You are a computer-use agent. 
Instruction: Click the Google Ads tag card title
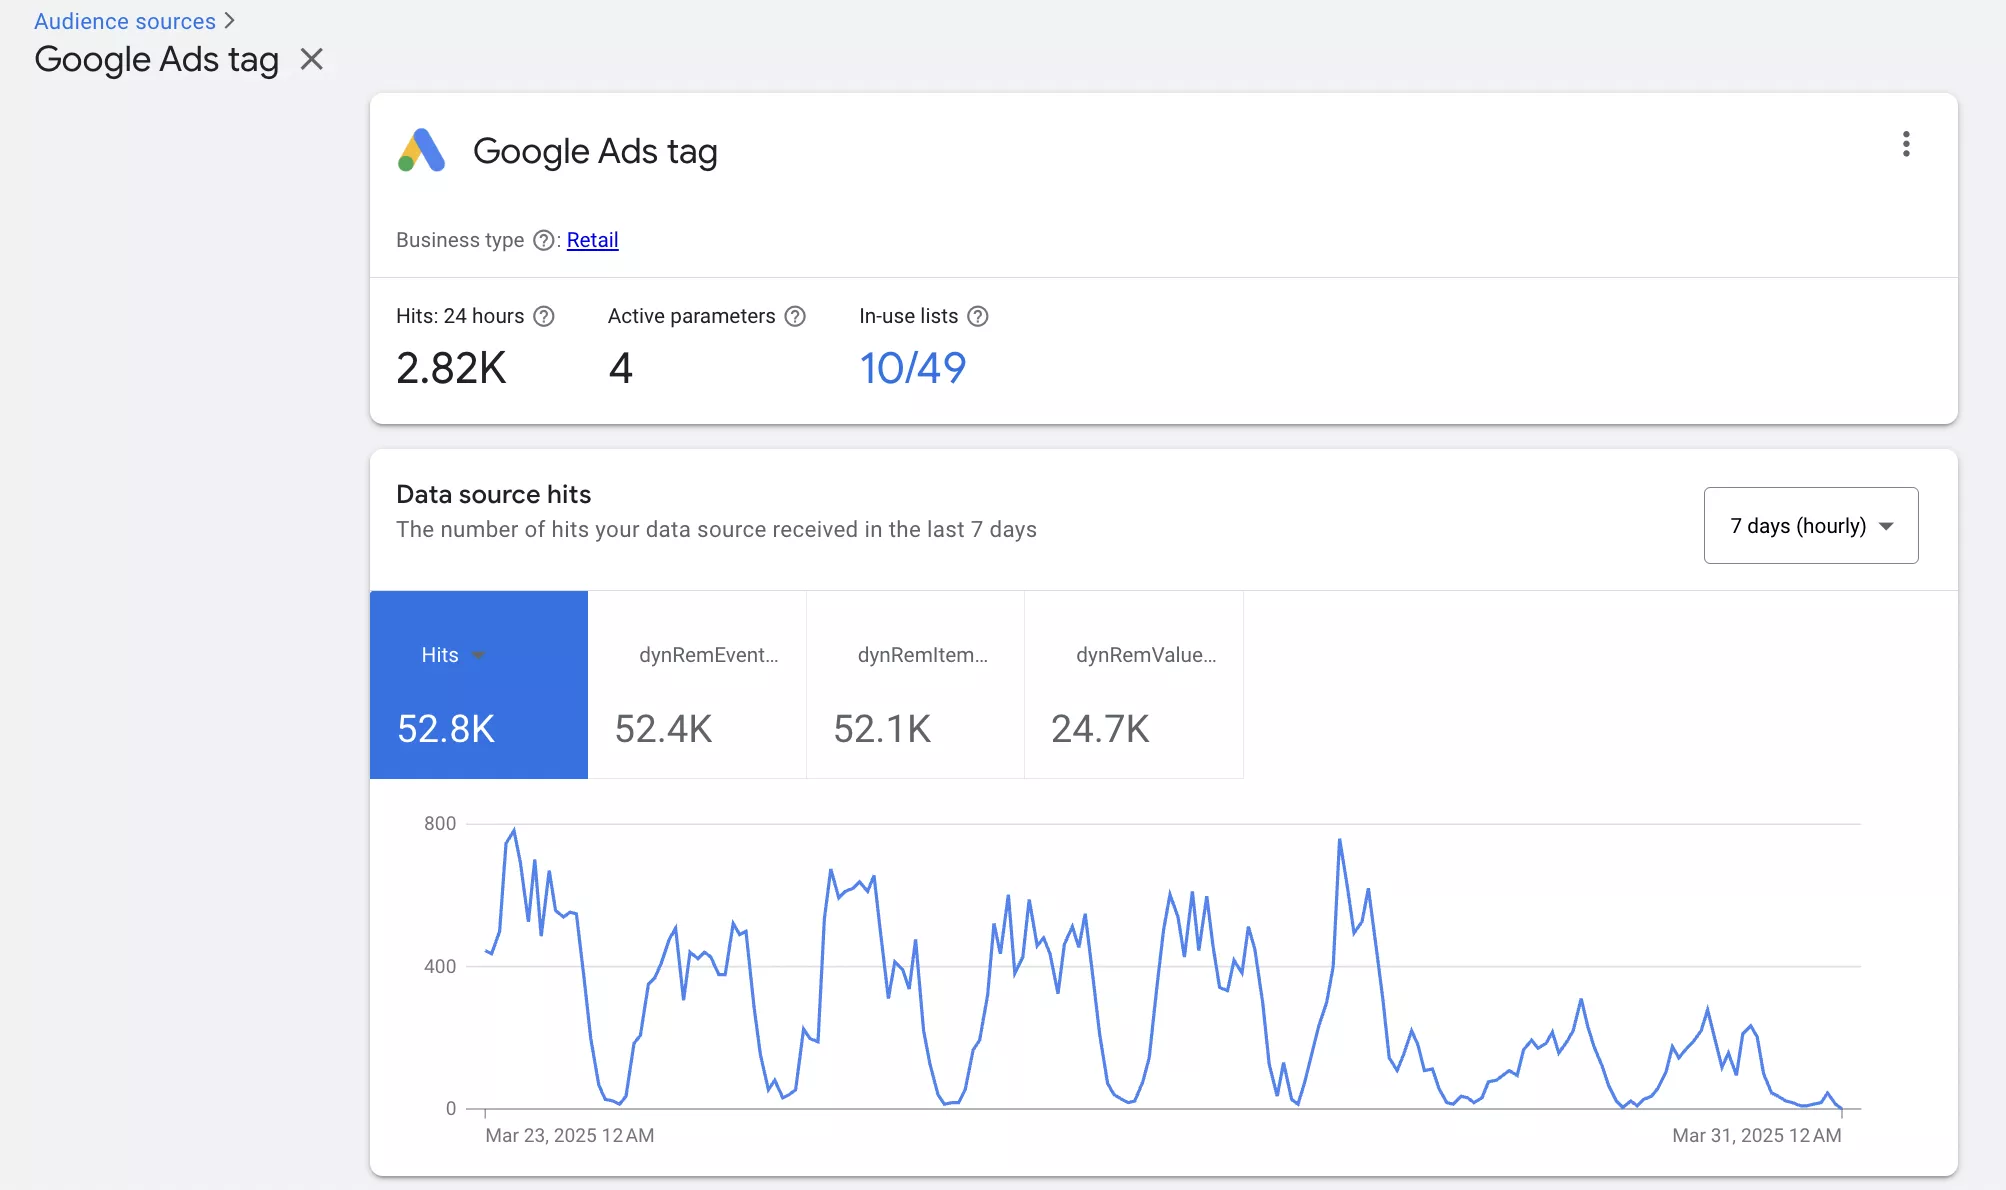point(595,151)
